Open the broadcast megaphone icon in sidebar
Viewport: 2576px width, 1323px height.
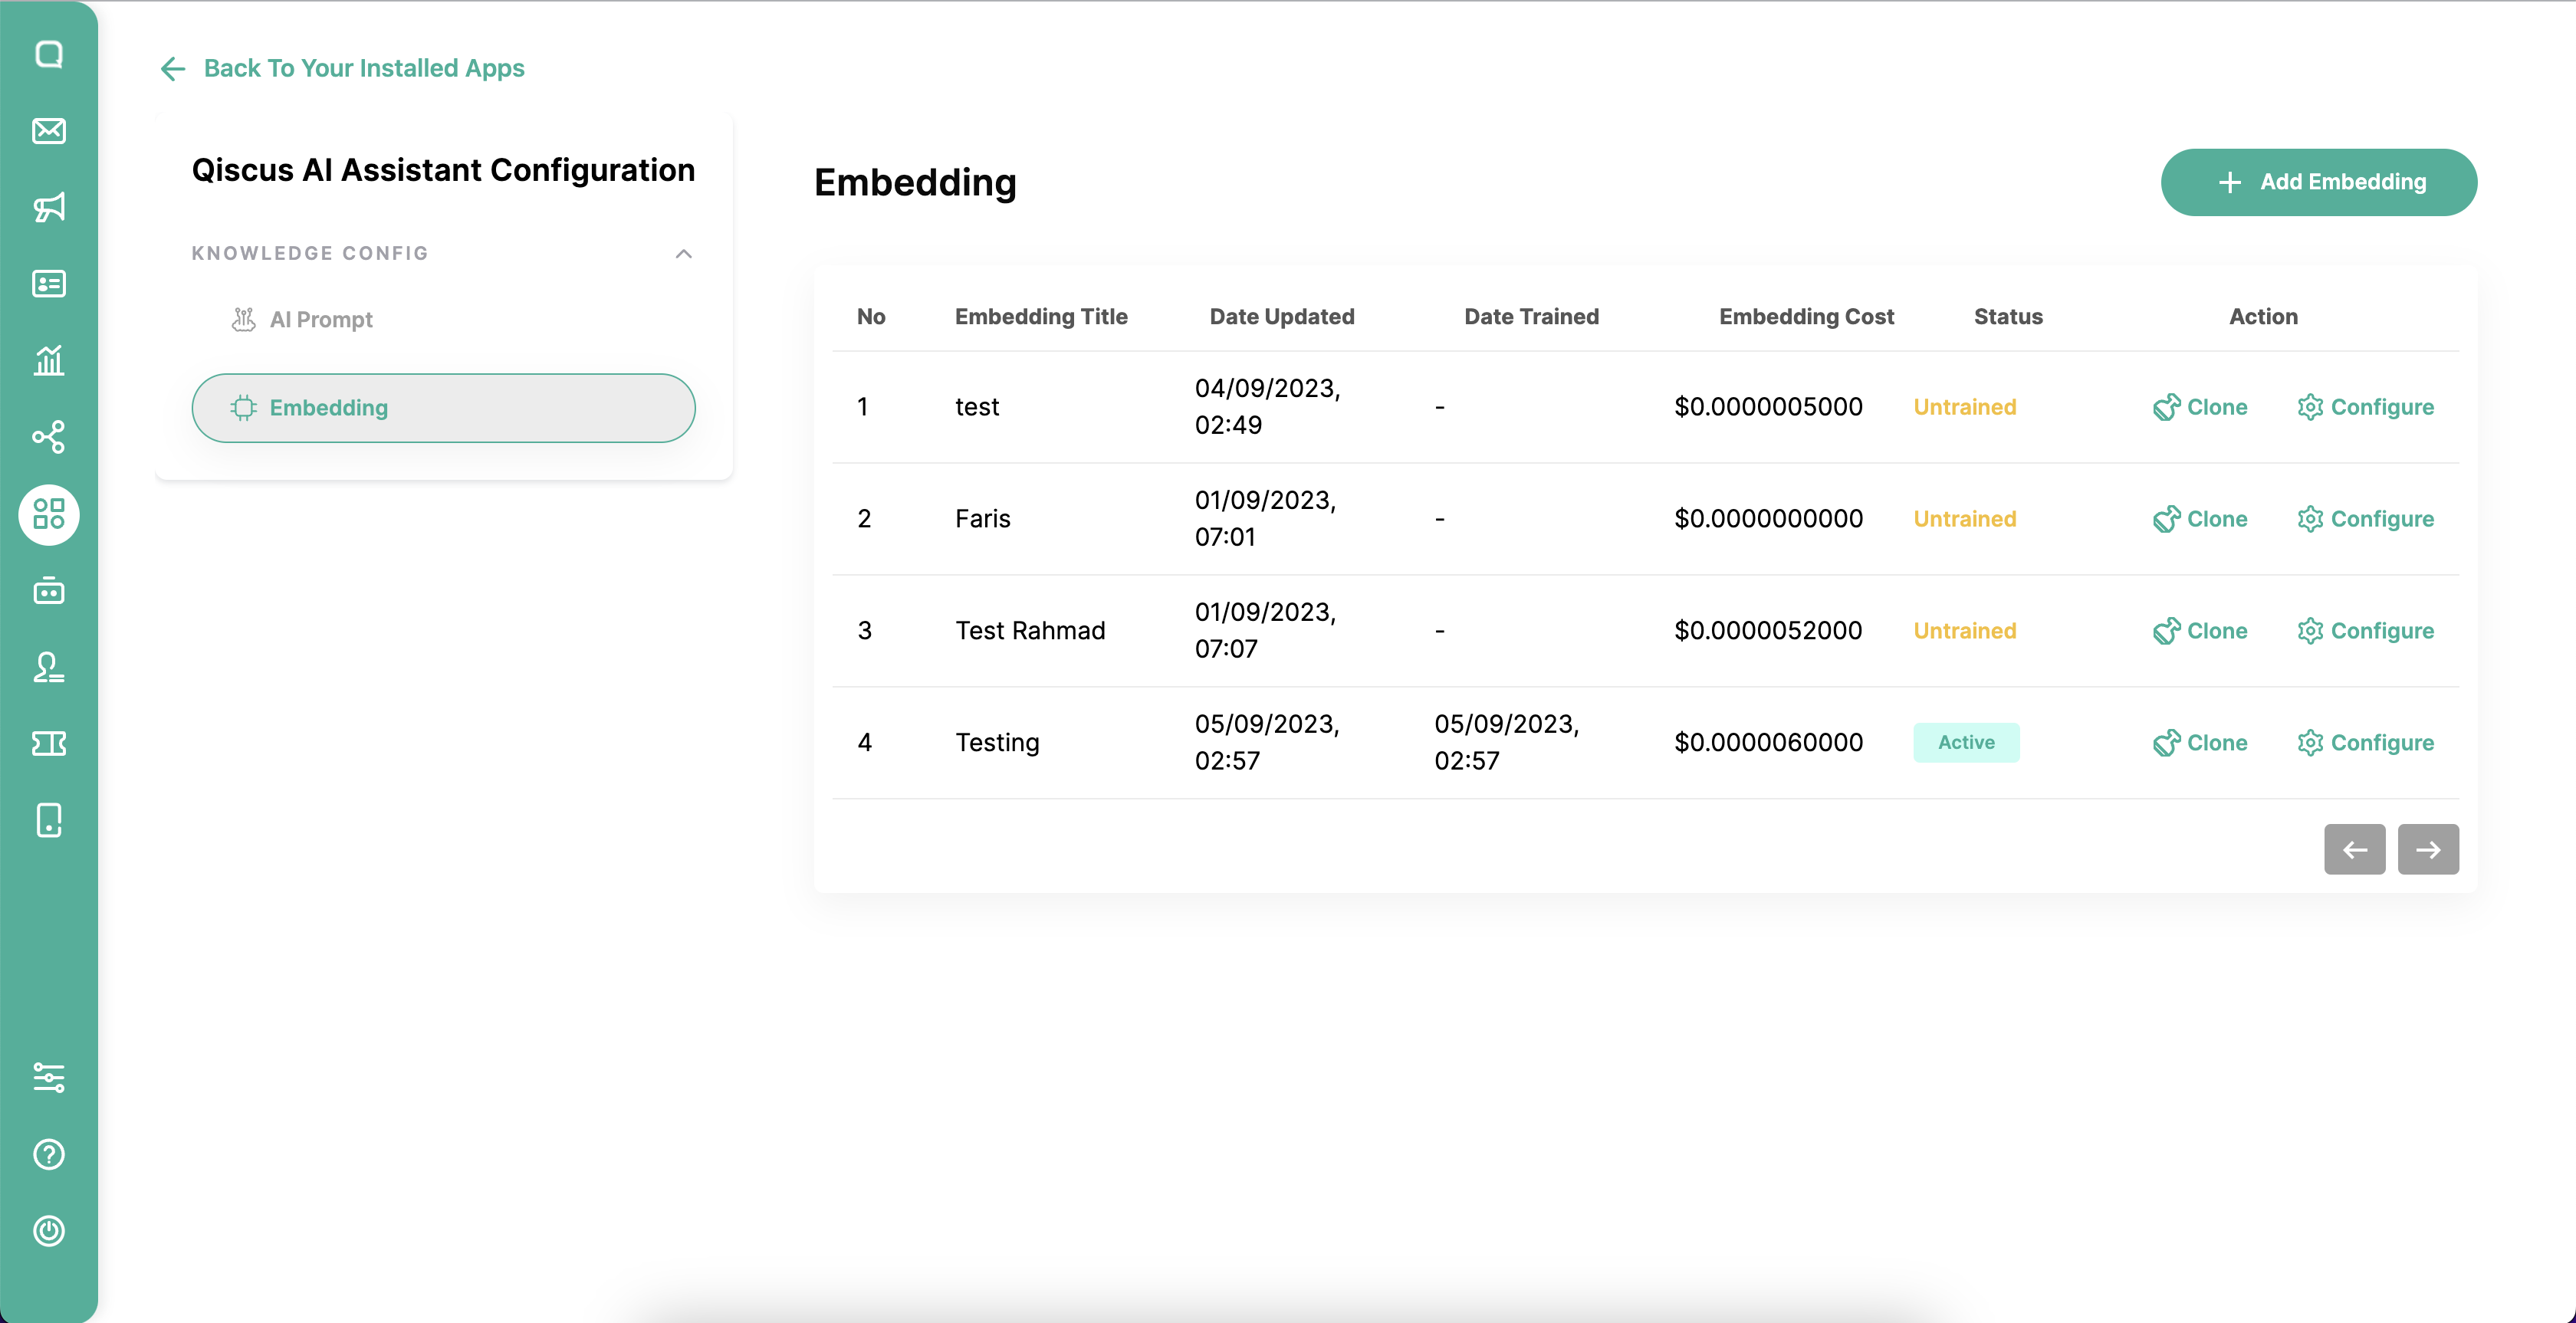pyautogui.click(x=48, y=207)
